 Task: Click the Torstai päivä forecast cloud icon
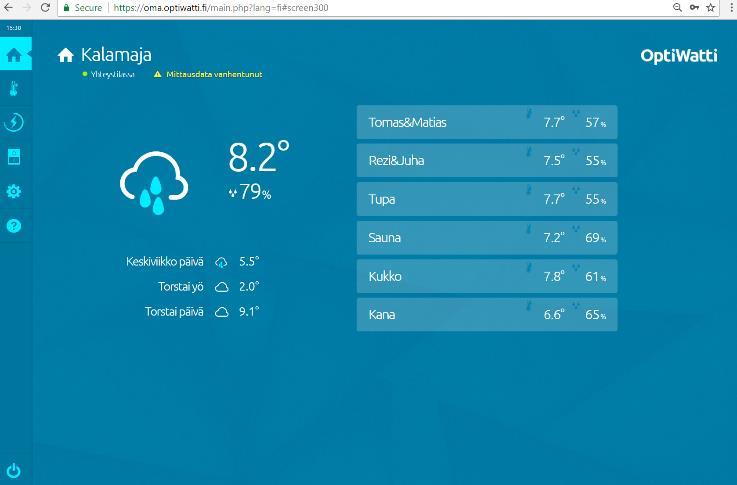221,312
